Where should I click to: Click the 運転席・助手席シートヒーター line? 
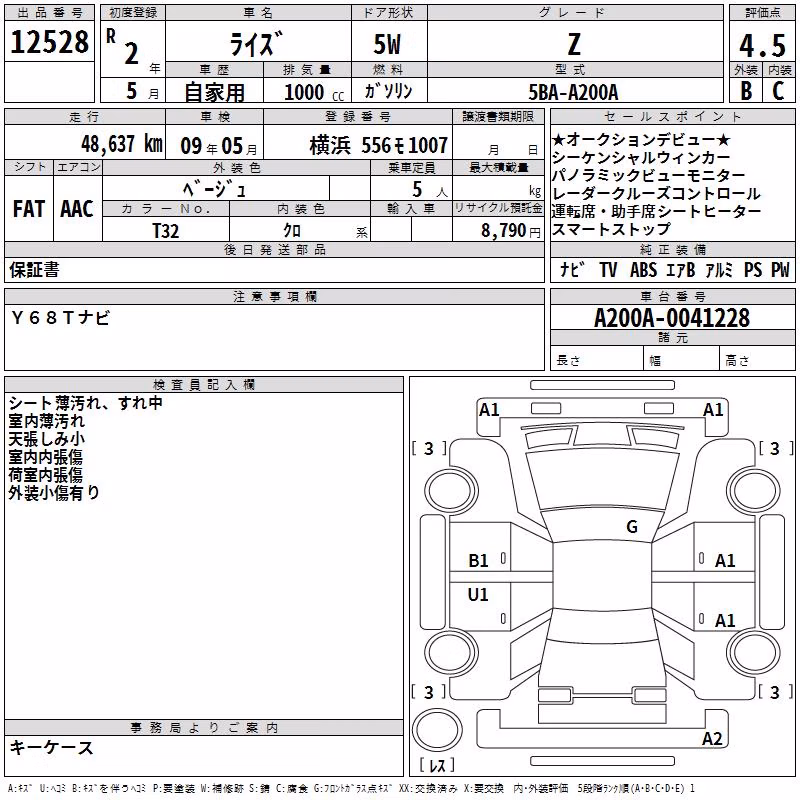(657, 211)
